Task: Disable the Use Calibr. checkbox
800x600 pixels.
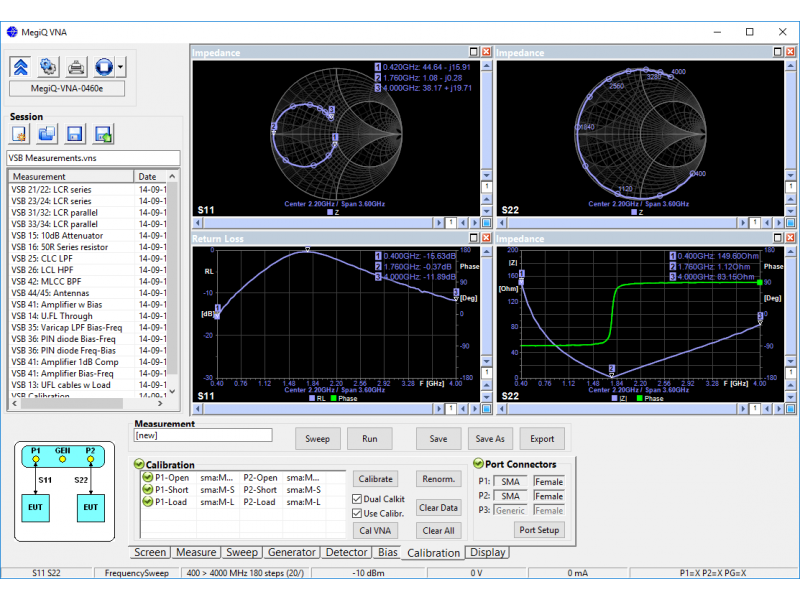Action: tap(358, 513)
